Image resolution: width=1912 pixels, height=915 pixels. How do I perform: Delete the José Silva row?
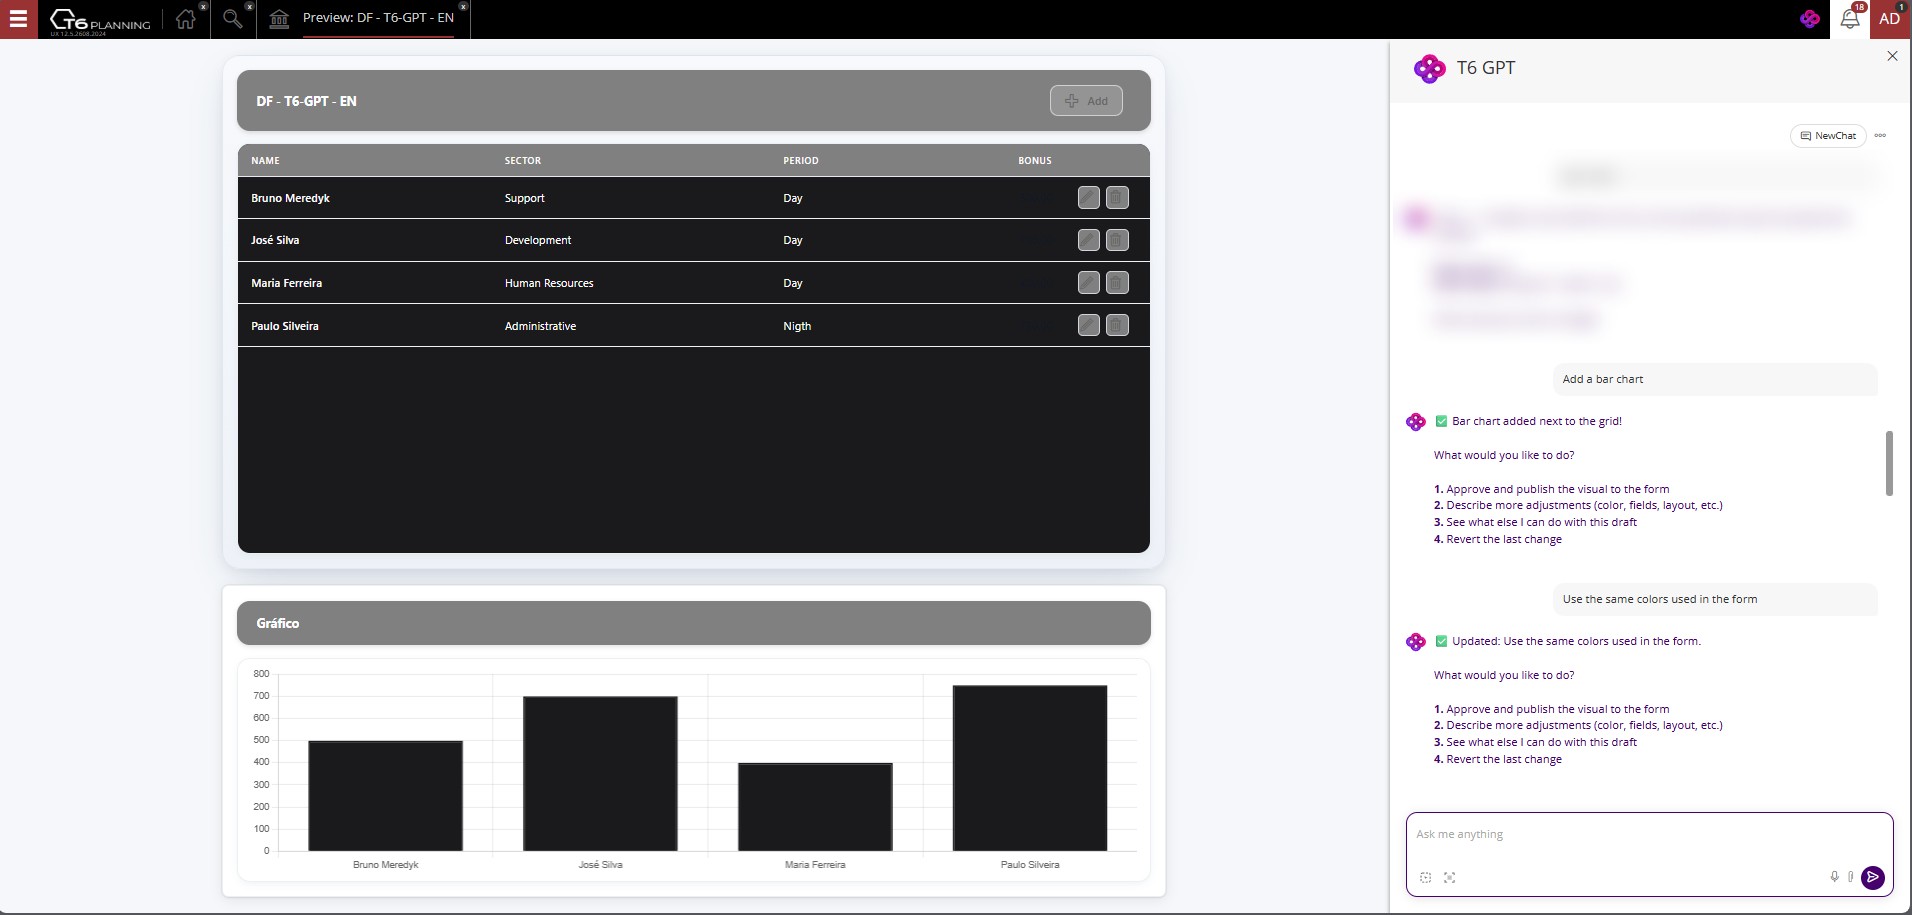click(1117, 240)
